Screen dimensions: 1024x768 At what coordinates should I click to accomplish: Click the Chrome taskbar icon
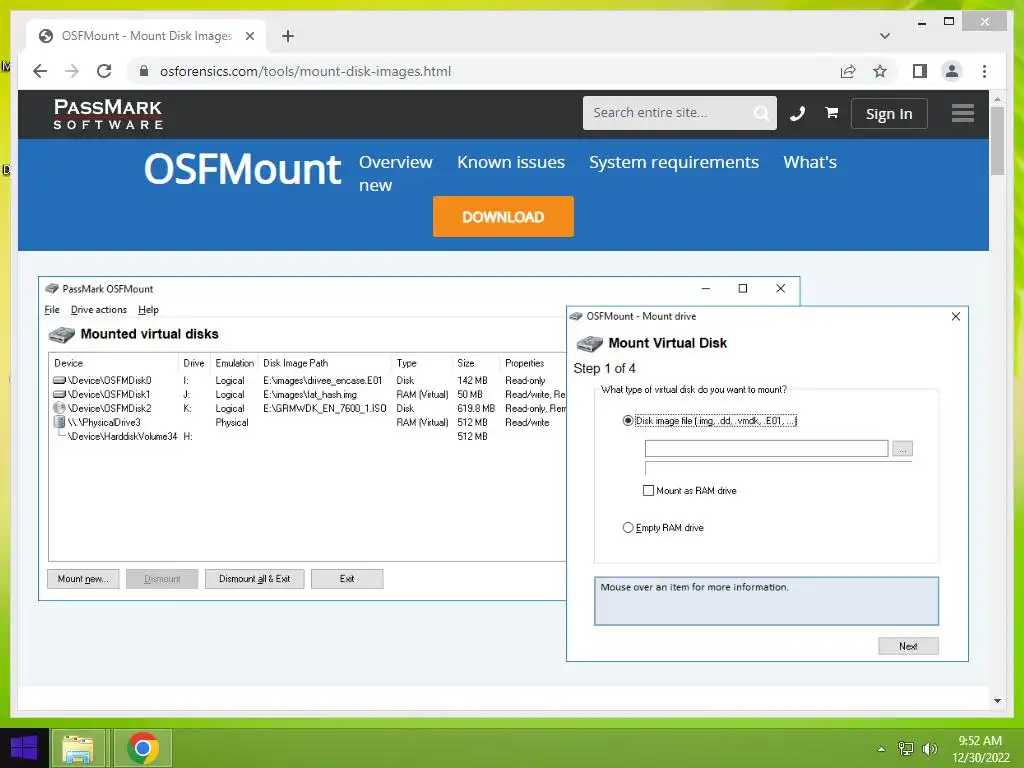[143, 748]
